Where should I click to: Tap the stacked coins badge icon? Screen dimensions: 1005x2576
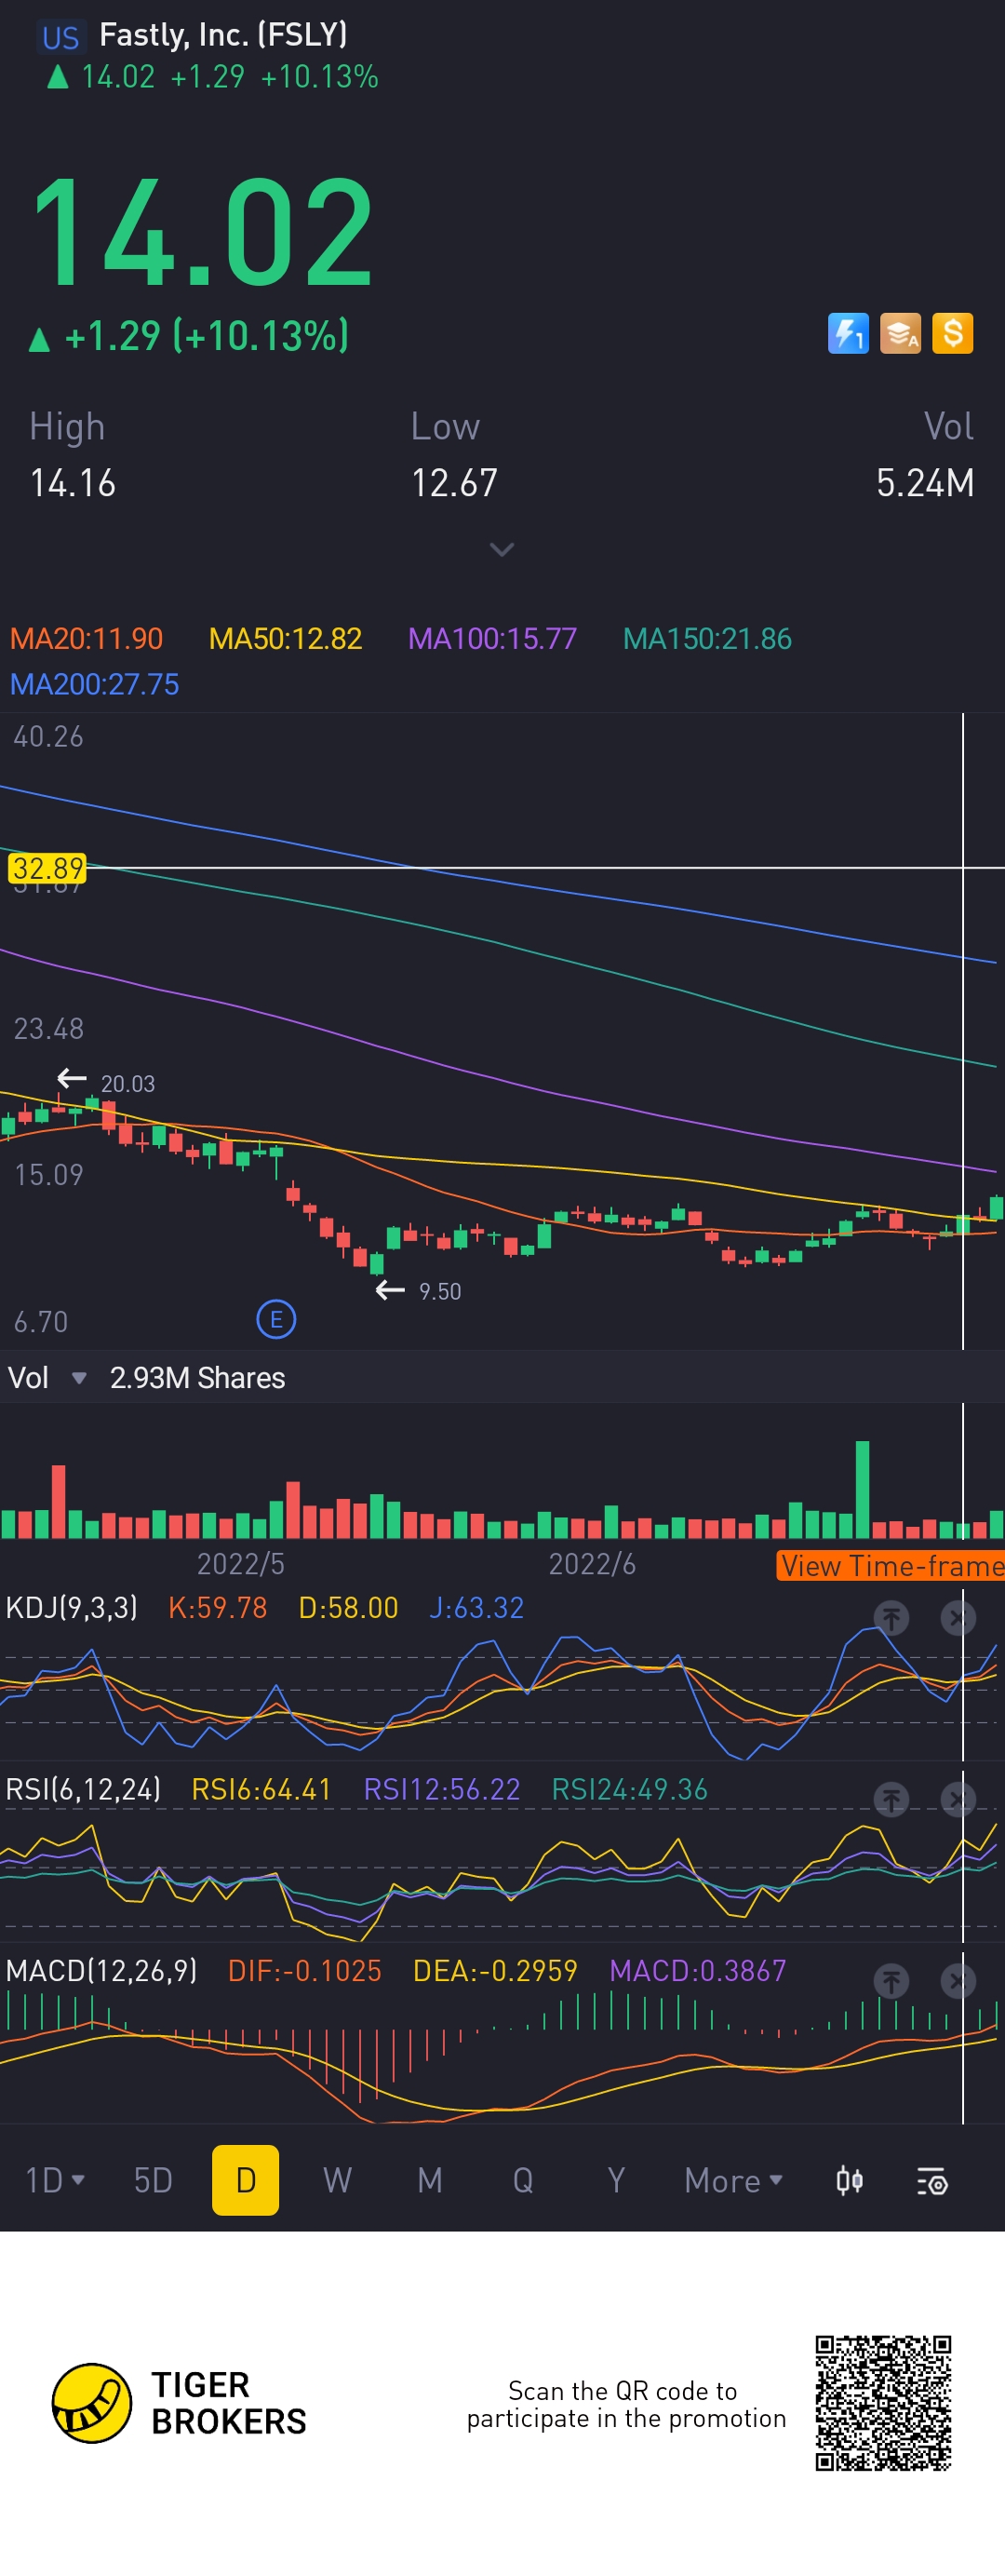tap(900, 334)
